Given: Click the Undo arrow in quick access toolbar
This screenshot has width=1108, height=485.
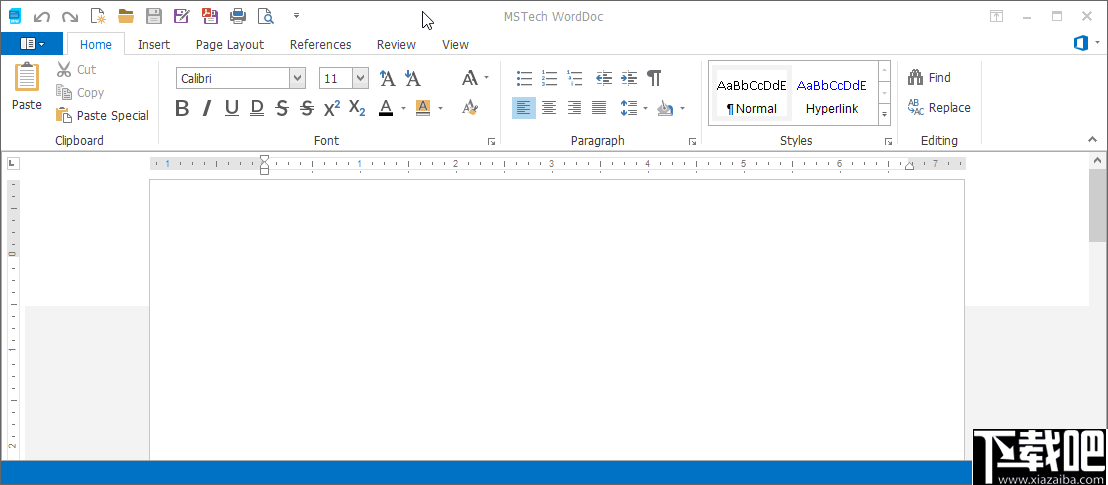Looking at the screenshot, I should [42, 16].
